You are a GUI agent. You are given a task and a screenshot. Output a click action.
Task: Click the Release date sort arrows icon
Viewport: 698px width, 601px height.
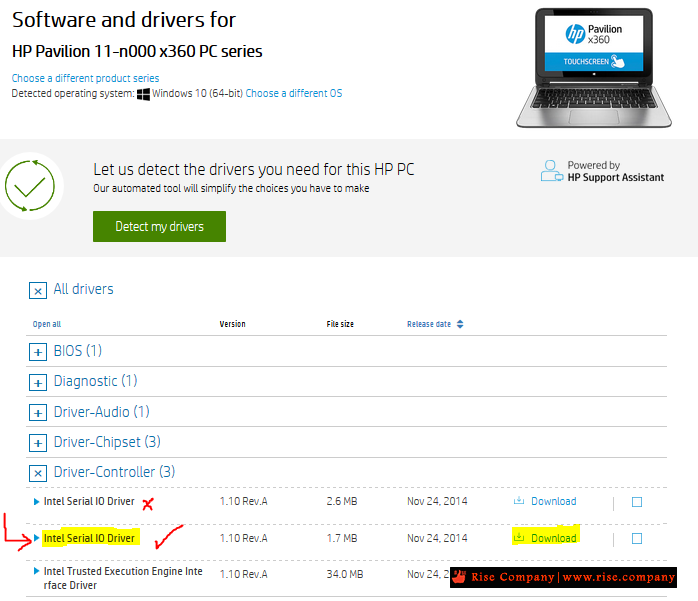click(460, 324)
